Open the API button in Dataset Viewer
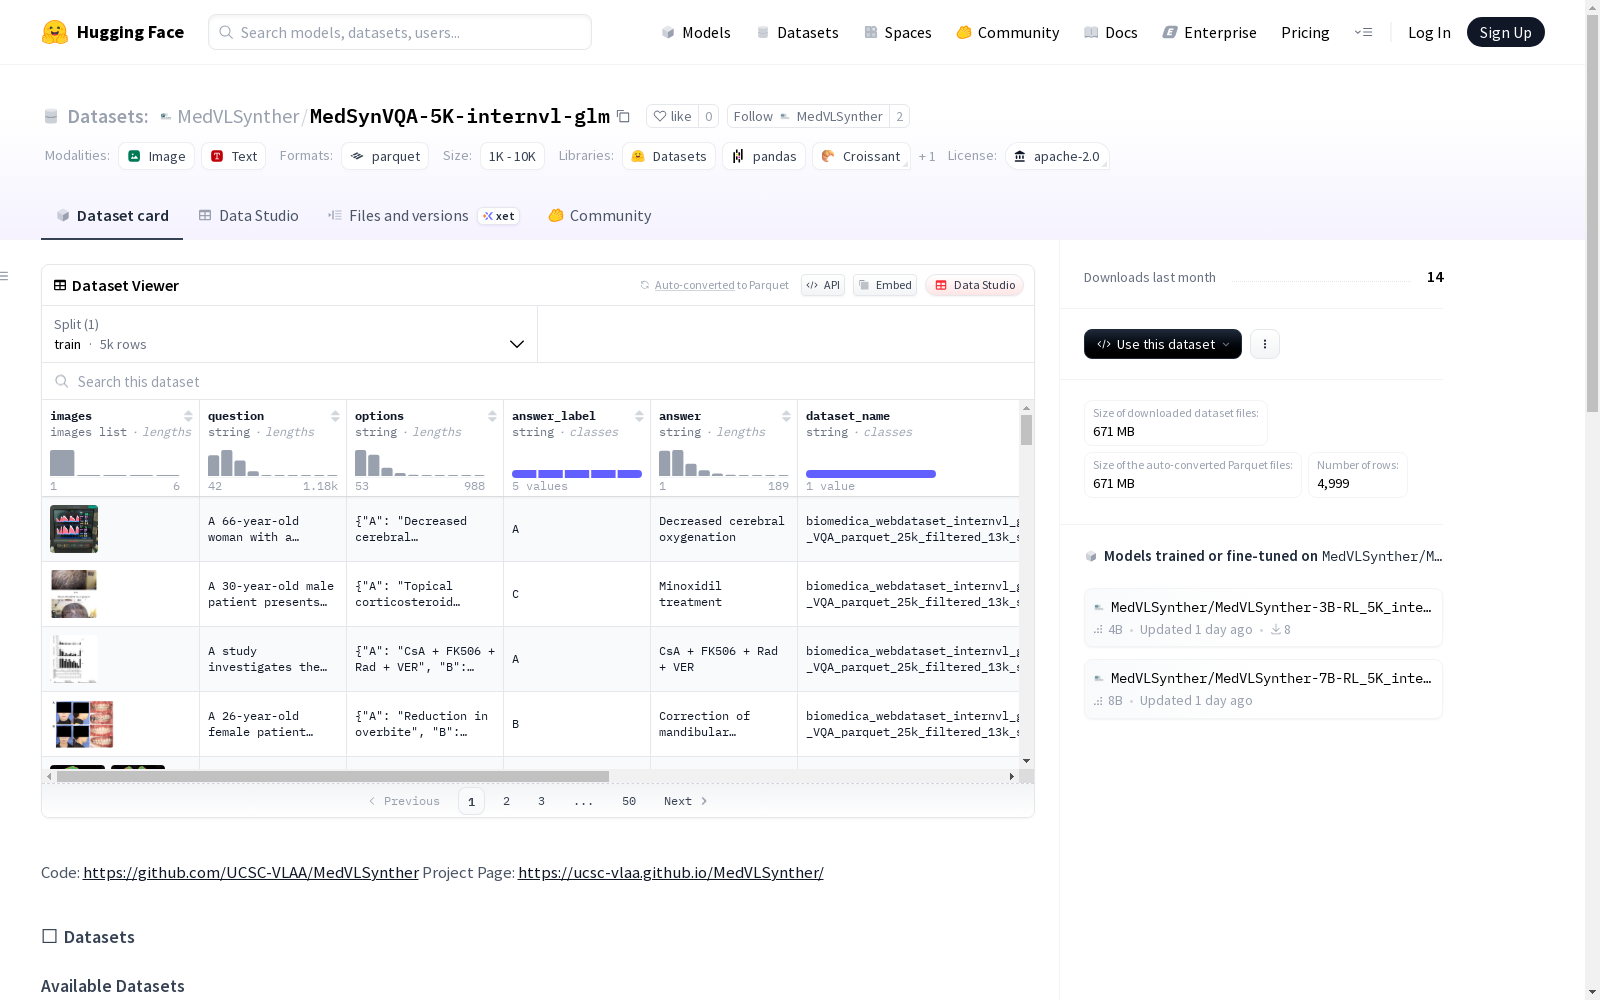The image size is (1600, 1000). 823,285
